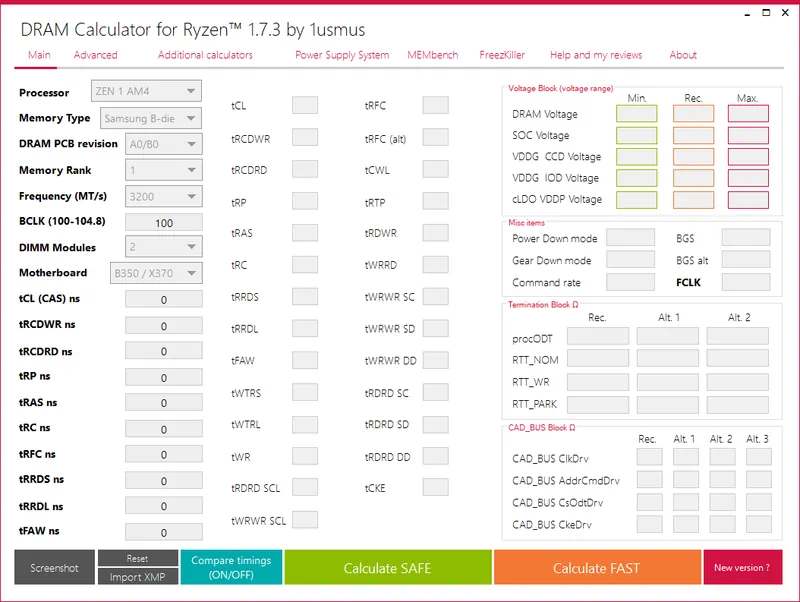Click the Import XMP button
Viewport: 800px width, 602px height.
[138, 576]
